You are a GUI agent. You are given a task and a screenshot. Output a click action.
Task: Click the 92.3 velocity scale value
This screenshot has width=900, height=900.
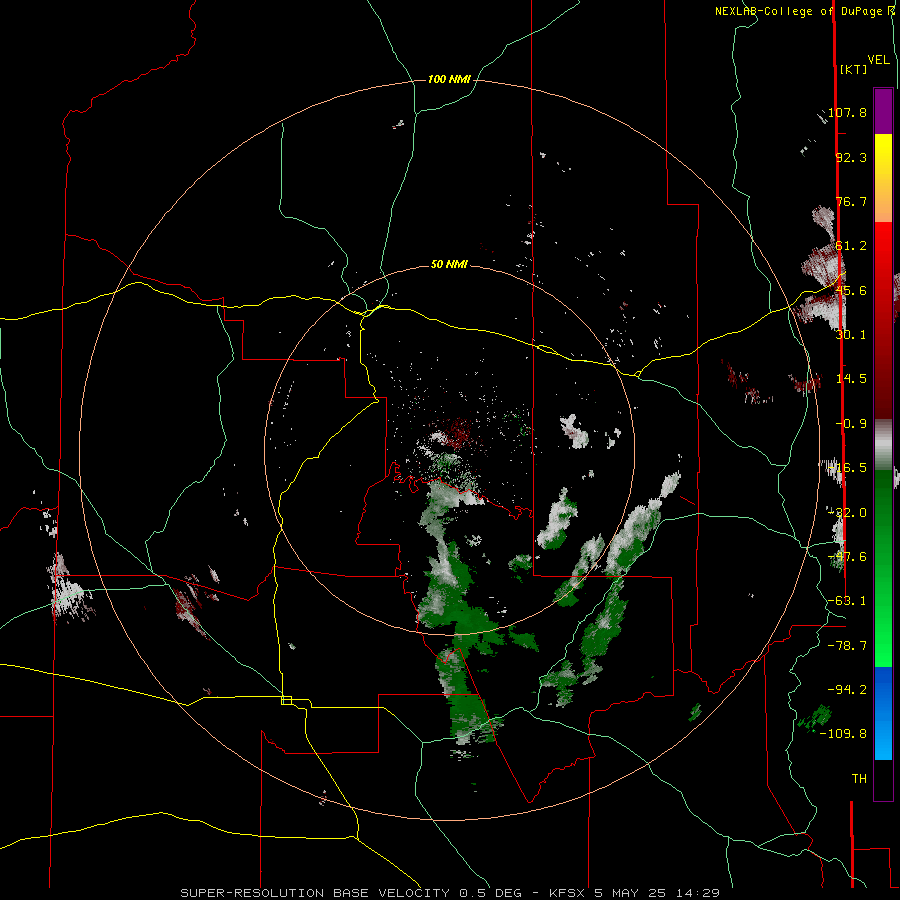click(x=851, y=157)
